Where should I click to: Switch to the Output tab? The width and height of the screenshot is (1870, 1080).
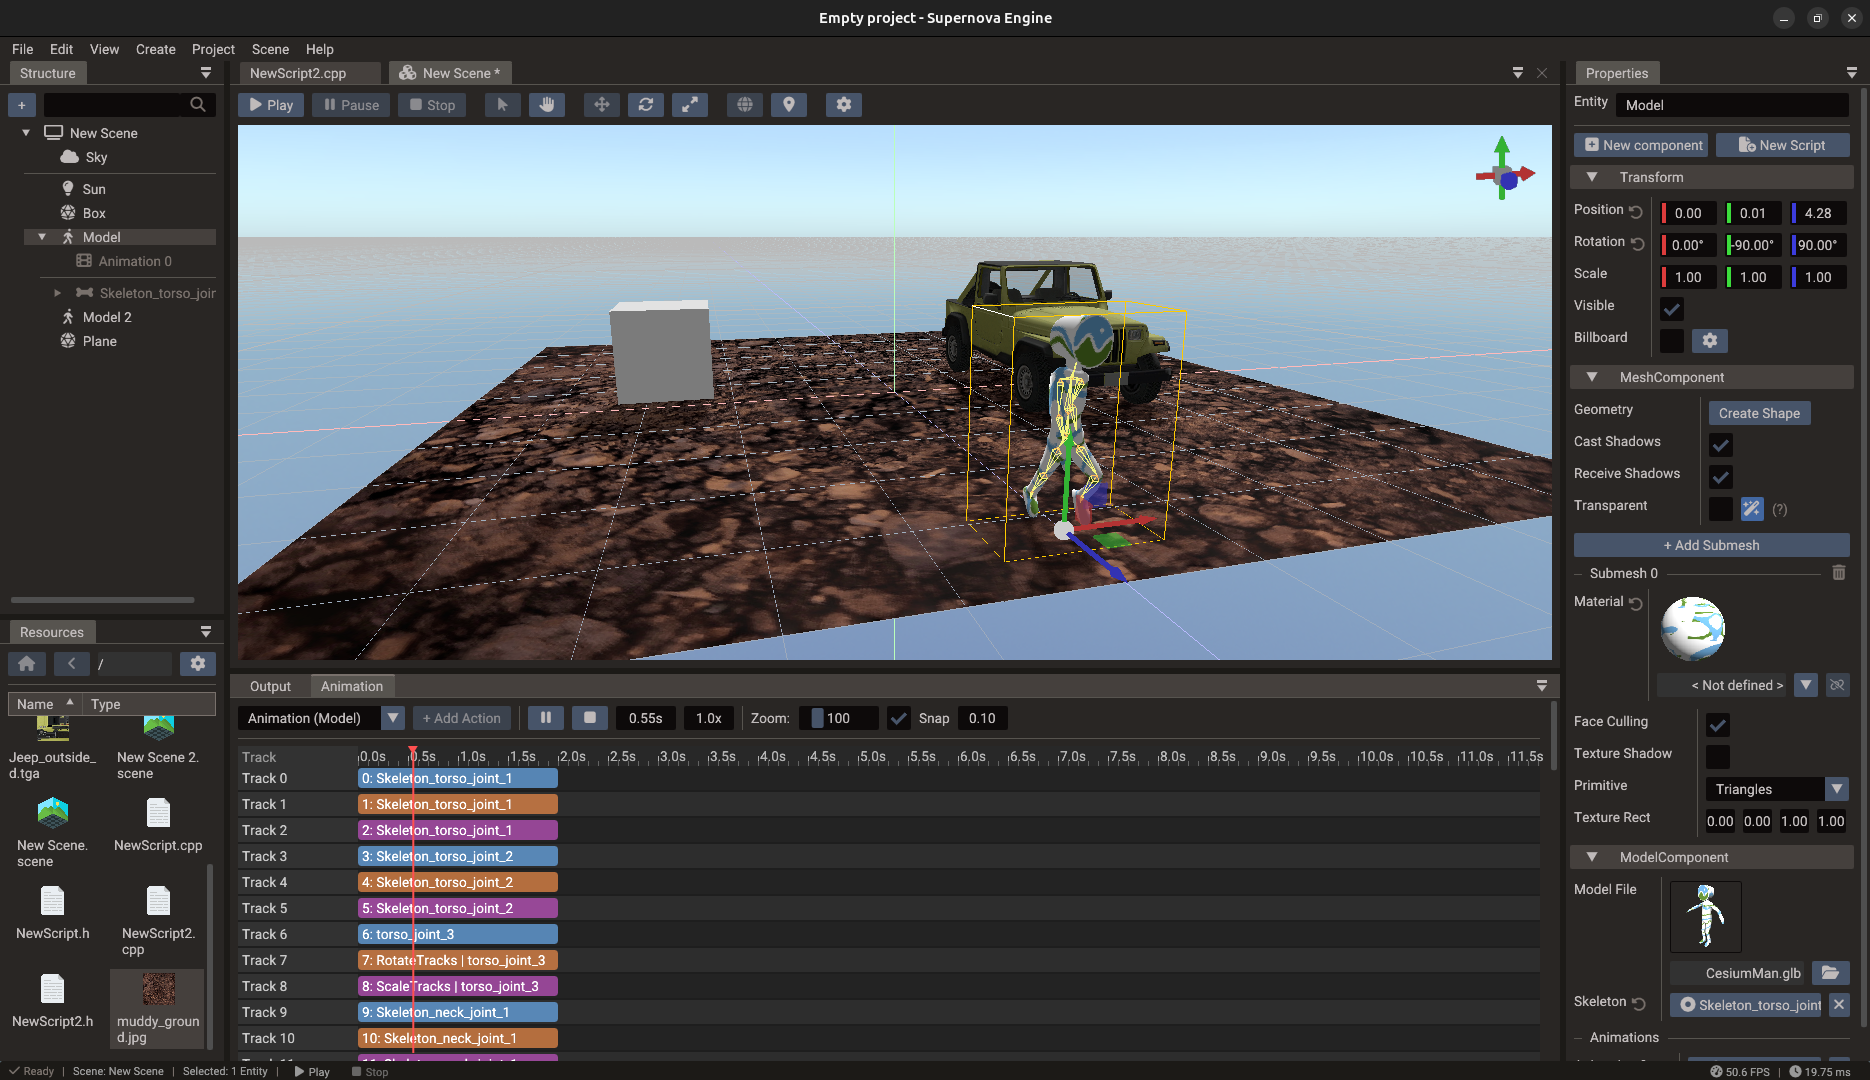point(269,686)
